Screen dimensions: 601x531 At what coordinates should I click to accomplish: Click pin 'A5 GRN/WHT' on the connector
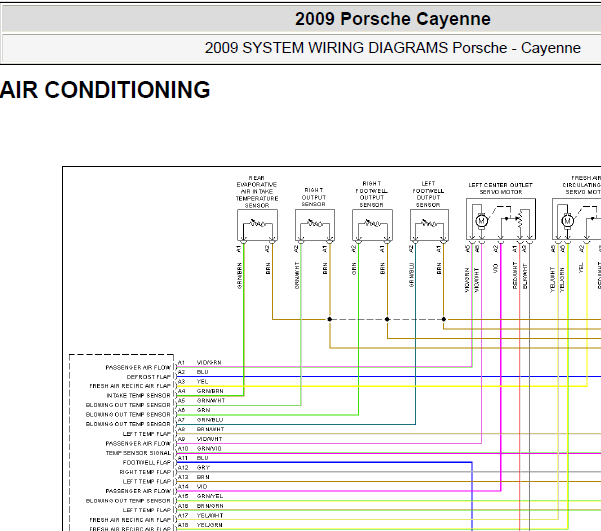(201, 401)
